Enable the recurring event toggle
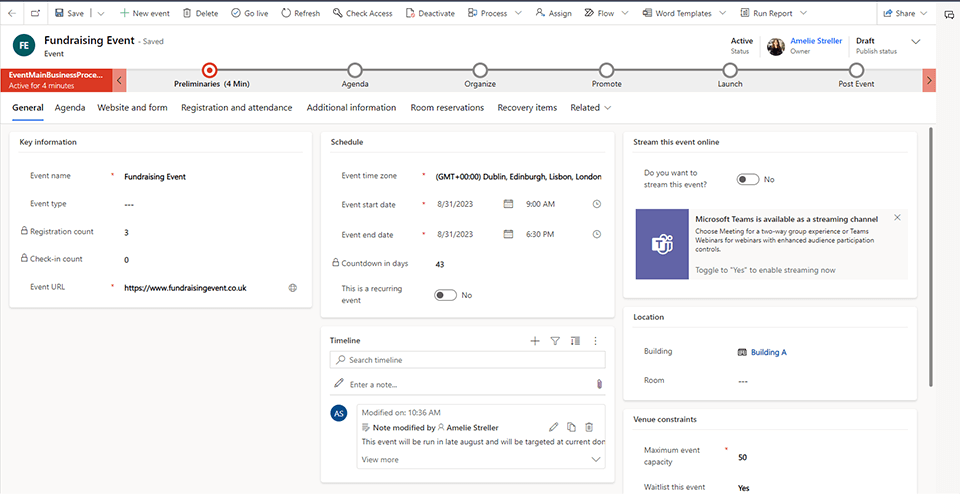Screen dimensions: 960x494 pyautogui.click(x=445, y=295)
